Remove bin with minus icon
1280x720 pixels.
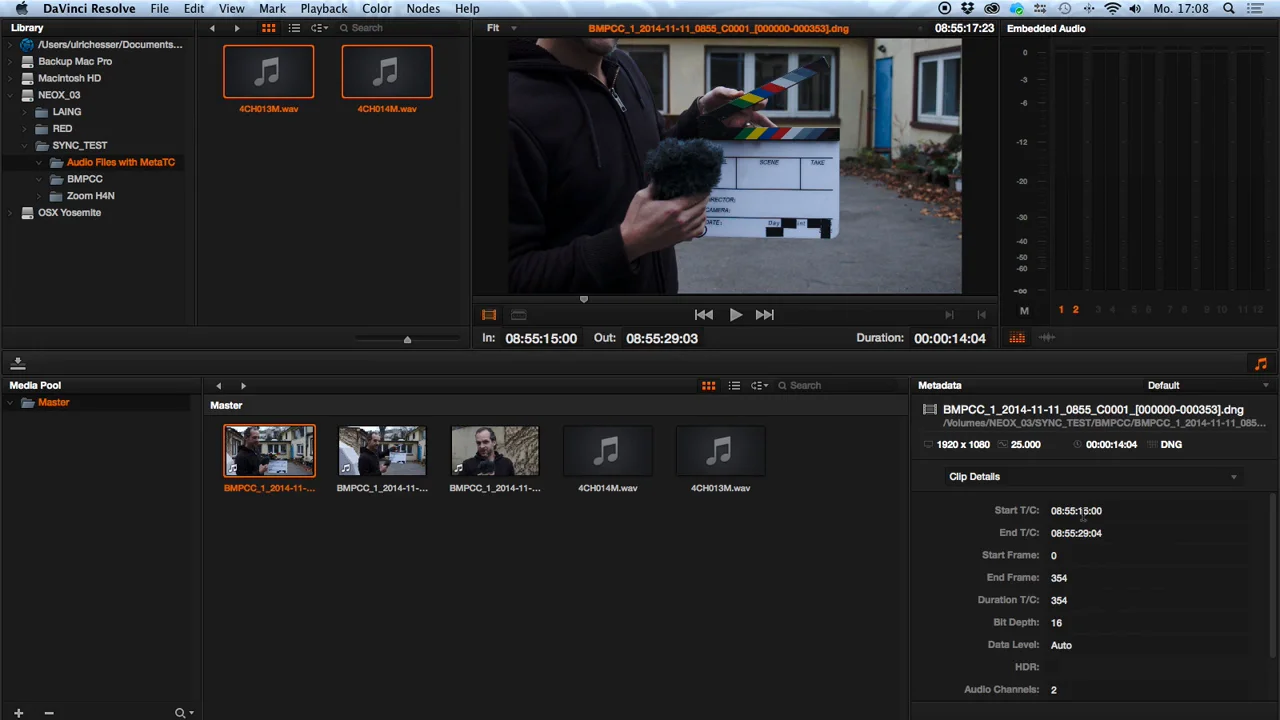pyautogui.click(x=48, y=713)
